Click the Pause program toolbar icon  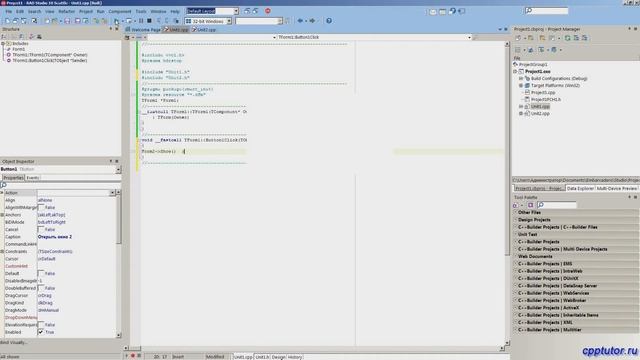pos(141,21)
